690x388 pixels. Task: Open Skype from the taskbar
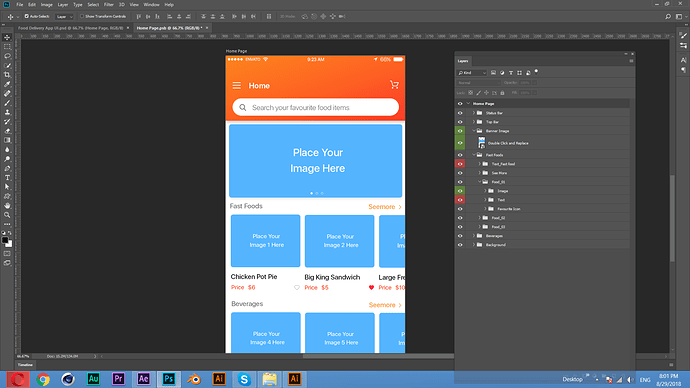[x=244, y=379]
